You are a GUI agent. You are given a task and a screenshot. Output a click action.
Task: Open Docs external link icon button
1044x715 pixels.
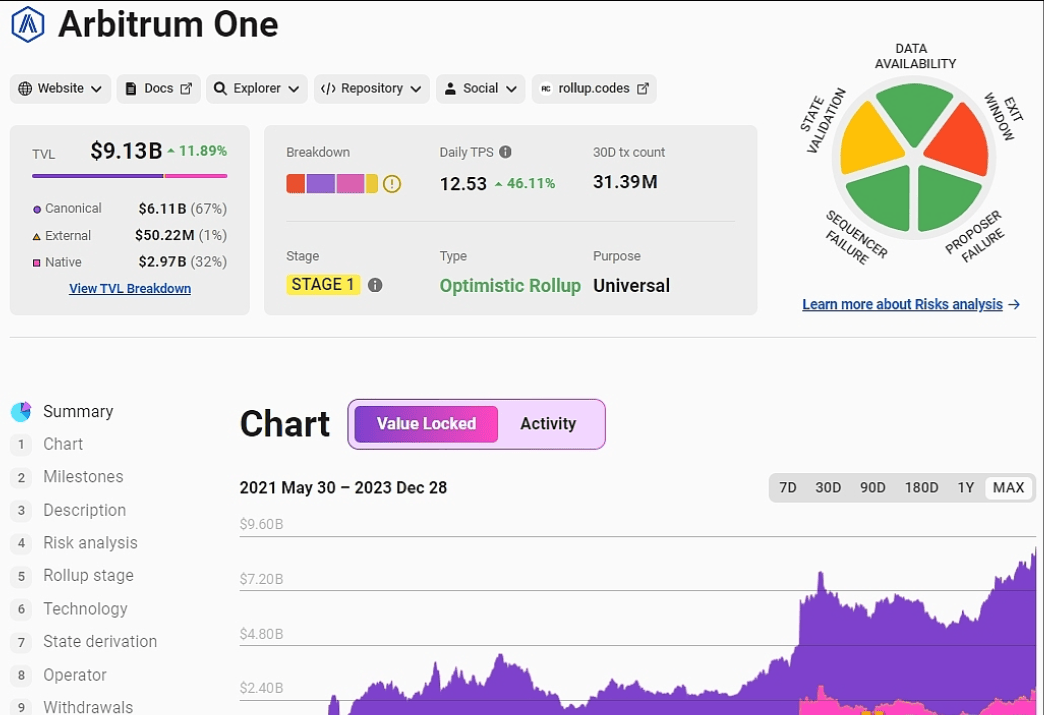[x=158, y=88]
